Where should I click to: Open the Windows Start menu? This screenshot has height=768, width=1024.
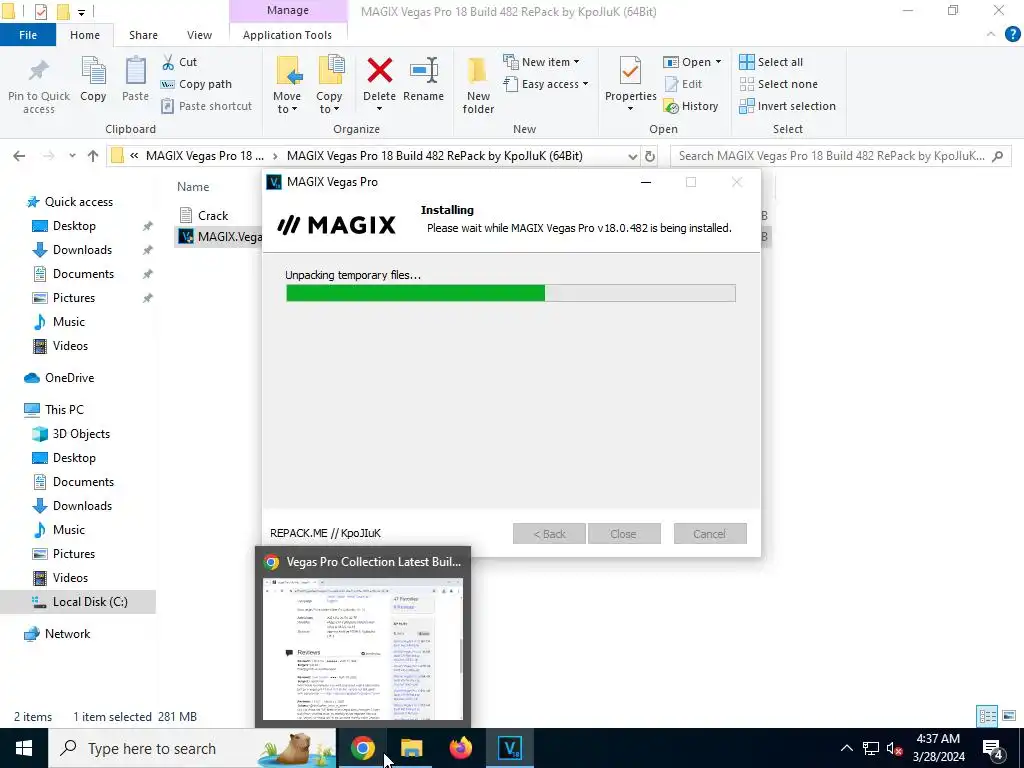24,748
